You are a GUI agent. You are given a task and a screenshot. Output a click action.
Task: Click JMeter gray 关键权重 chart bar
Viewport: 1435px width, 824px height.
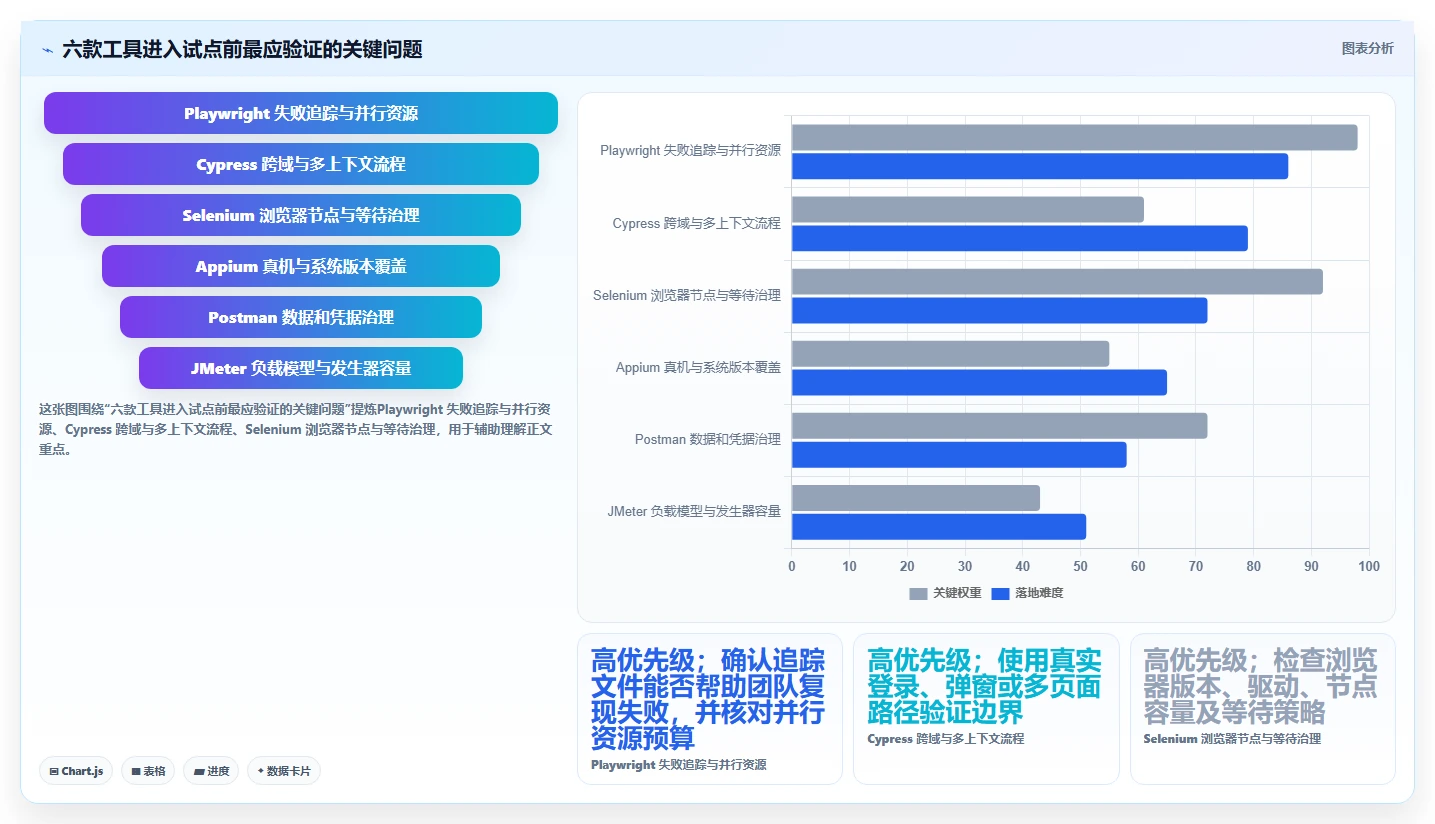[x=916, y=498]
